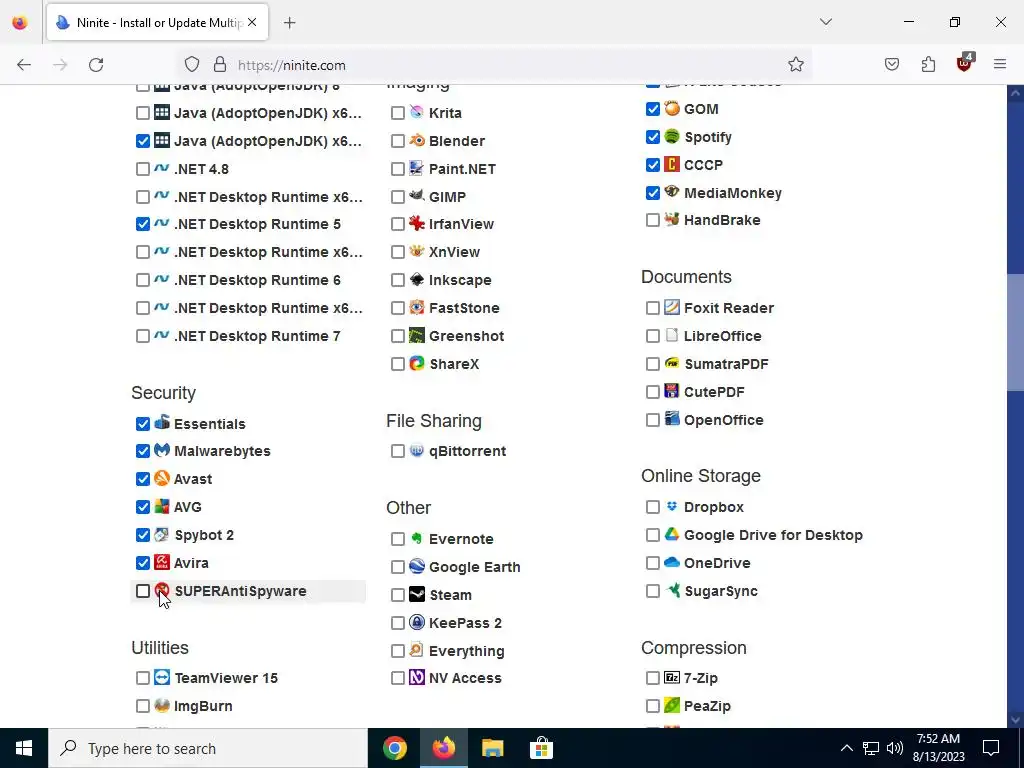Select the Ninite browser tab

point(157,23)
